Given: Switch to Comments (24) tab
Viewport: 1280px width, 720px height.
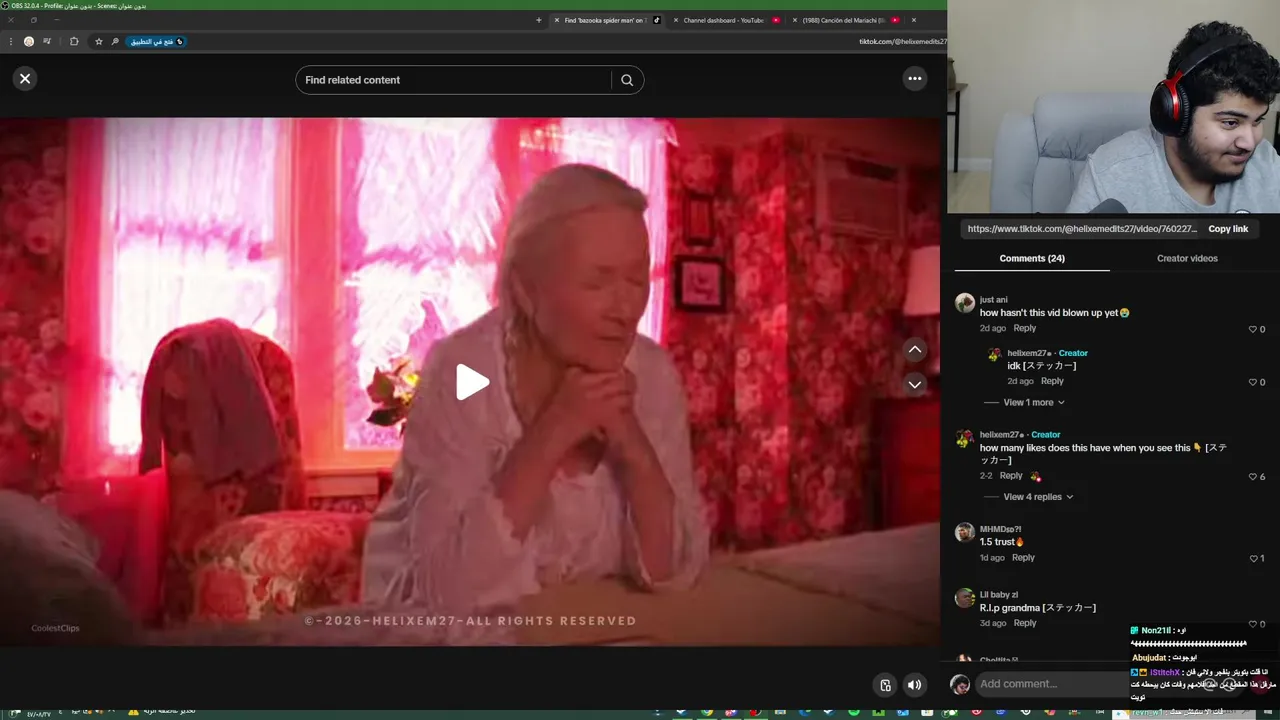Looking at the screenshot, I should [1032, 258].
